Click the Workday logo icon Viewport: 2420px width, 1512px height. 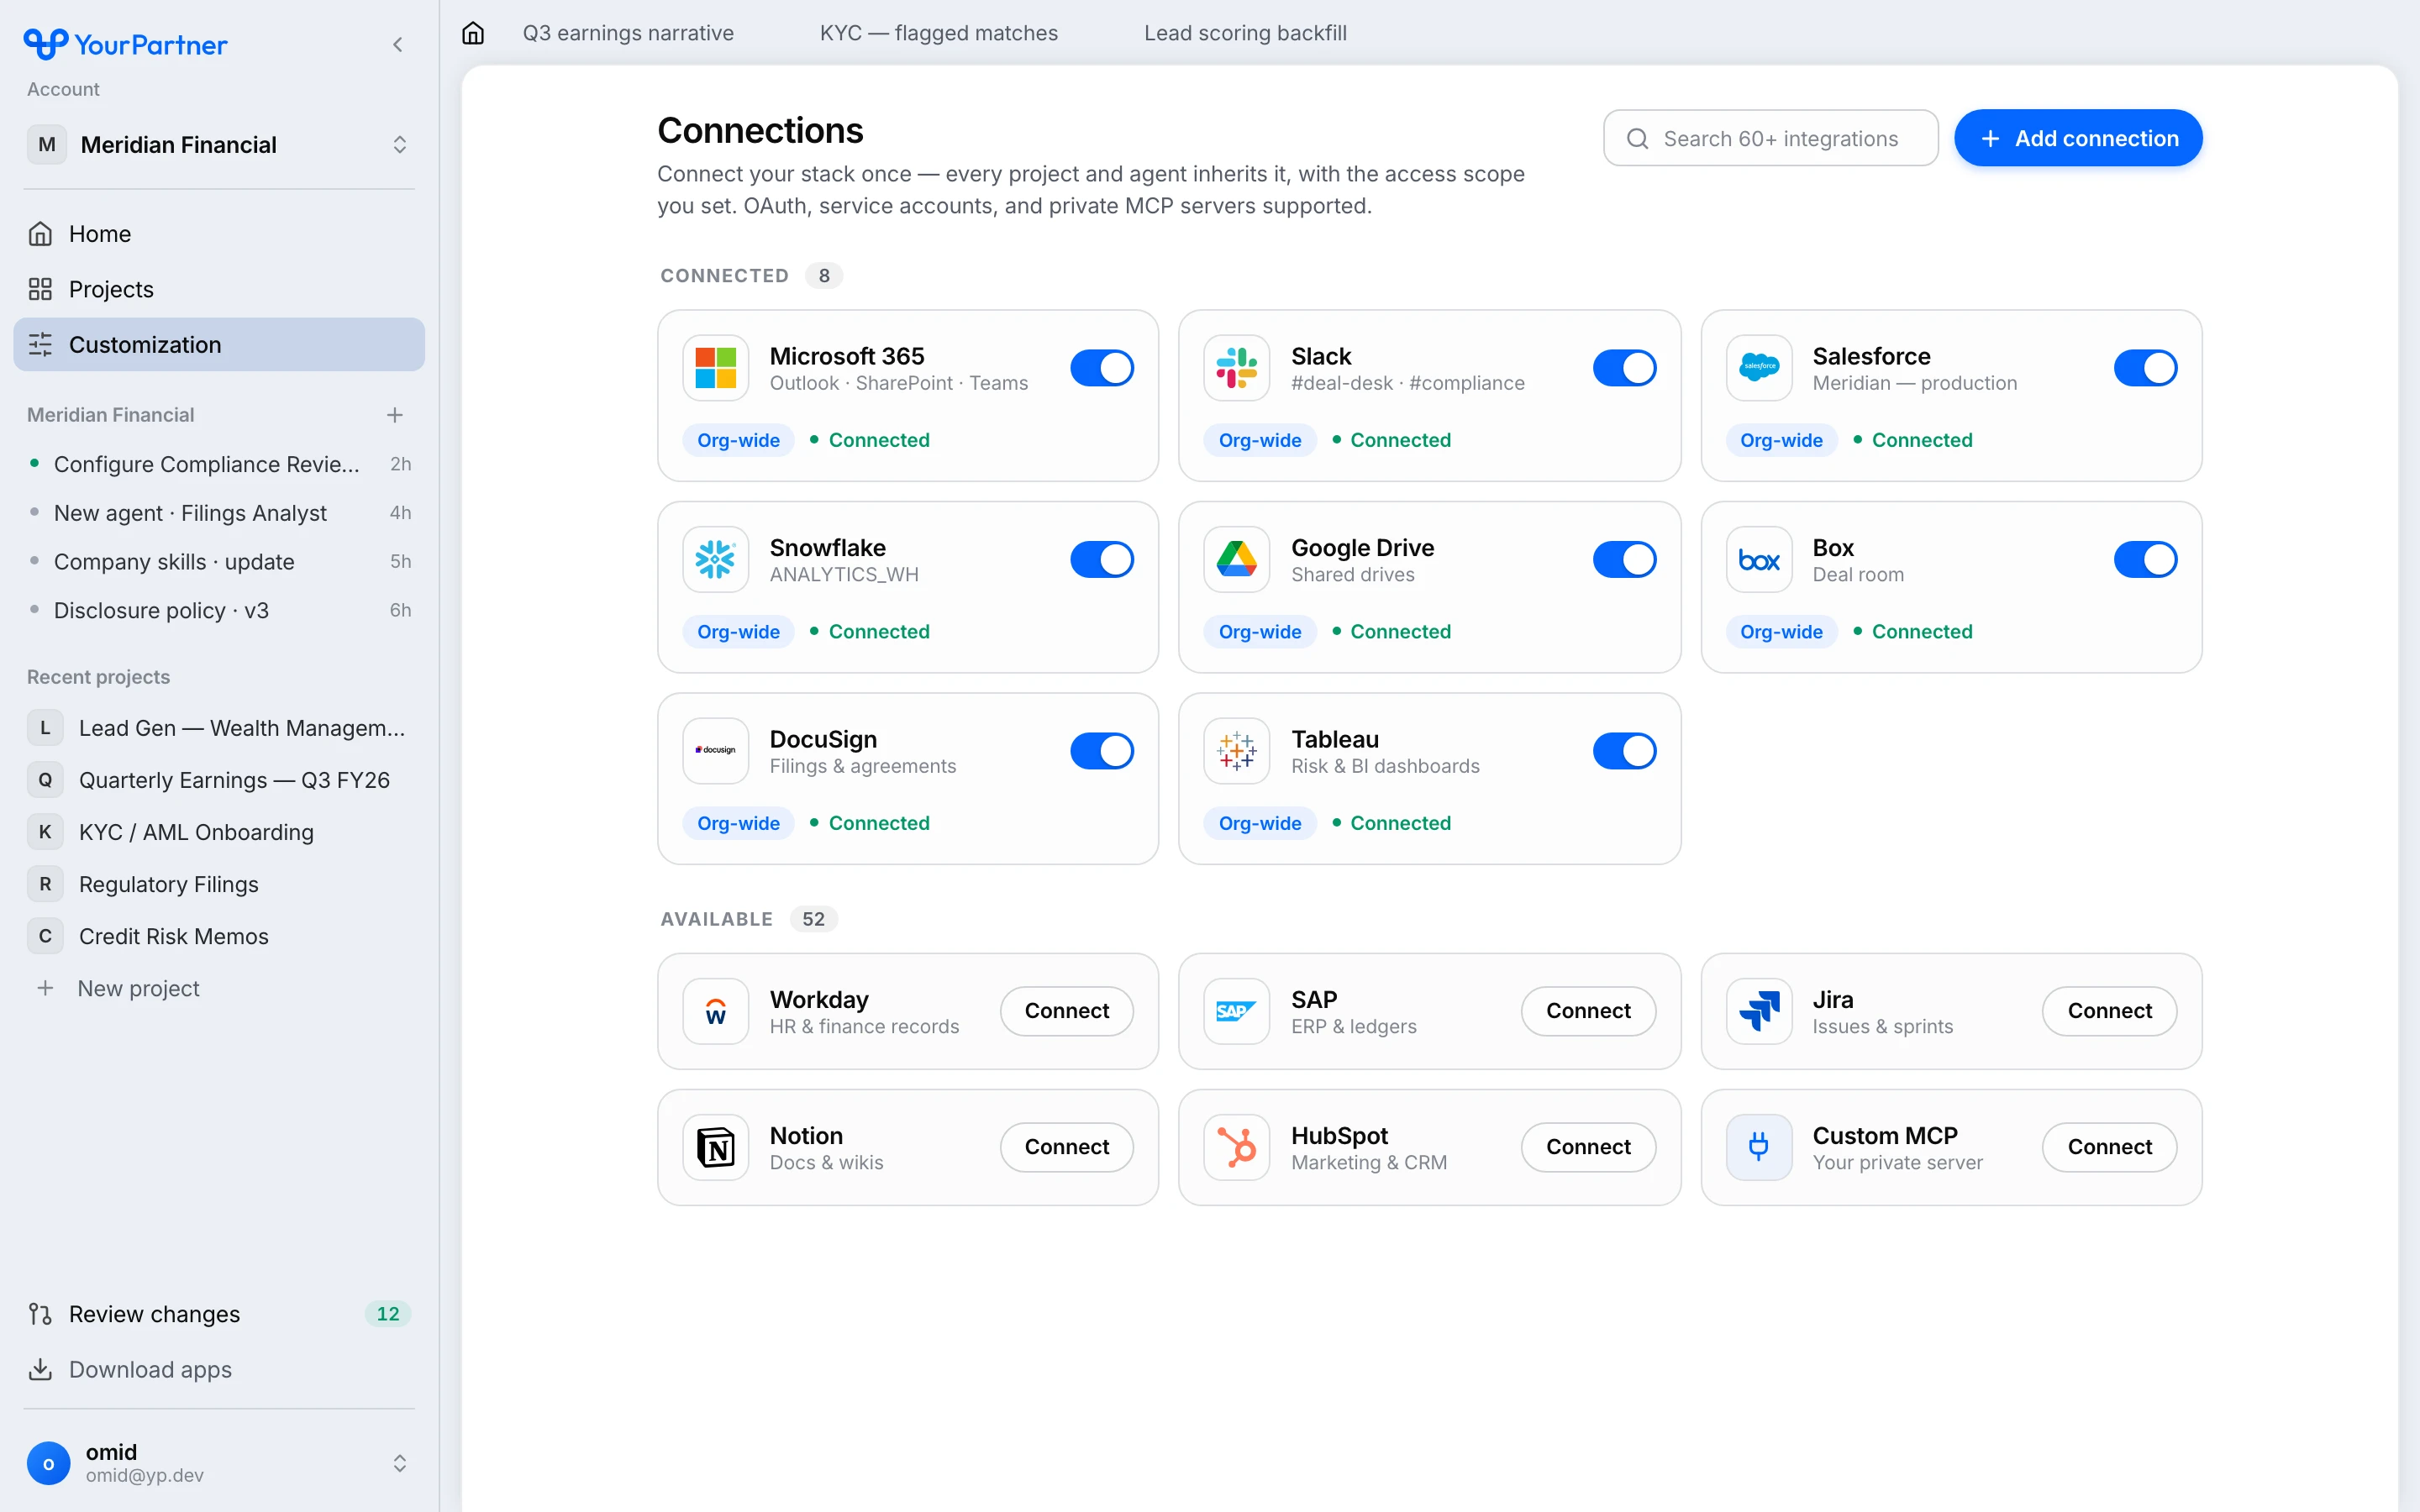pyautogui.click(x=715, y=1011)
